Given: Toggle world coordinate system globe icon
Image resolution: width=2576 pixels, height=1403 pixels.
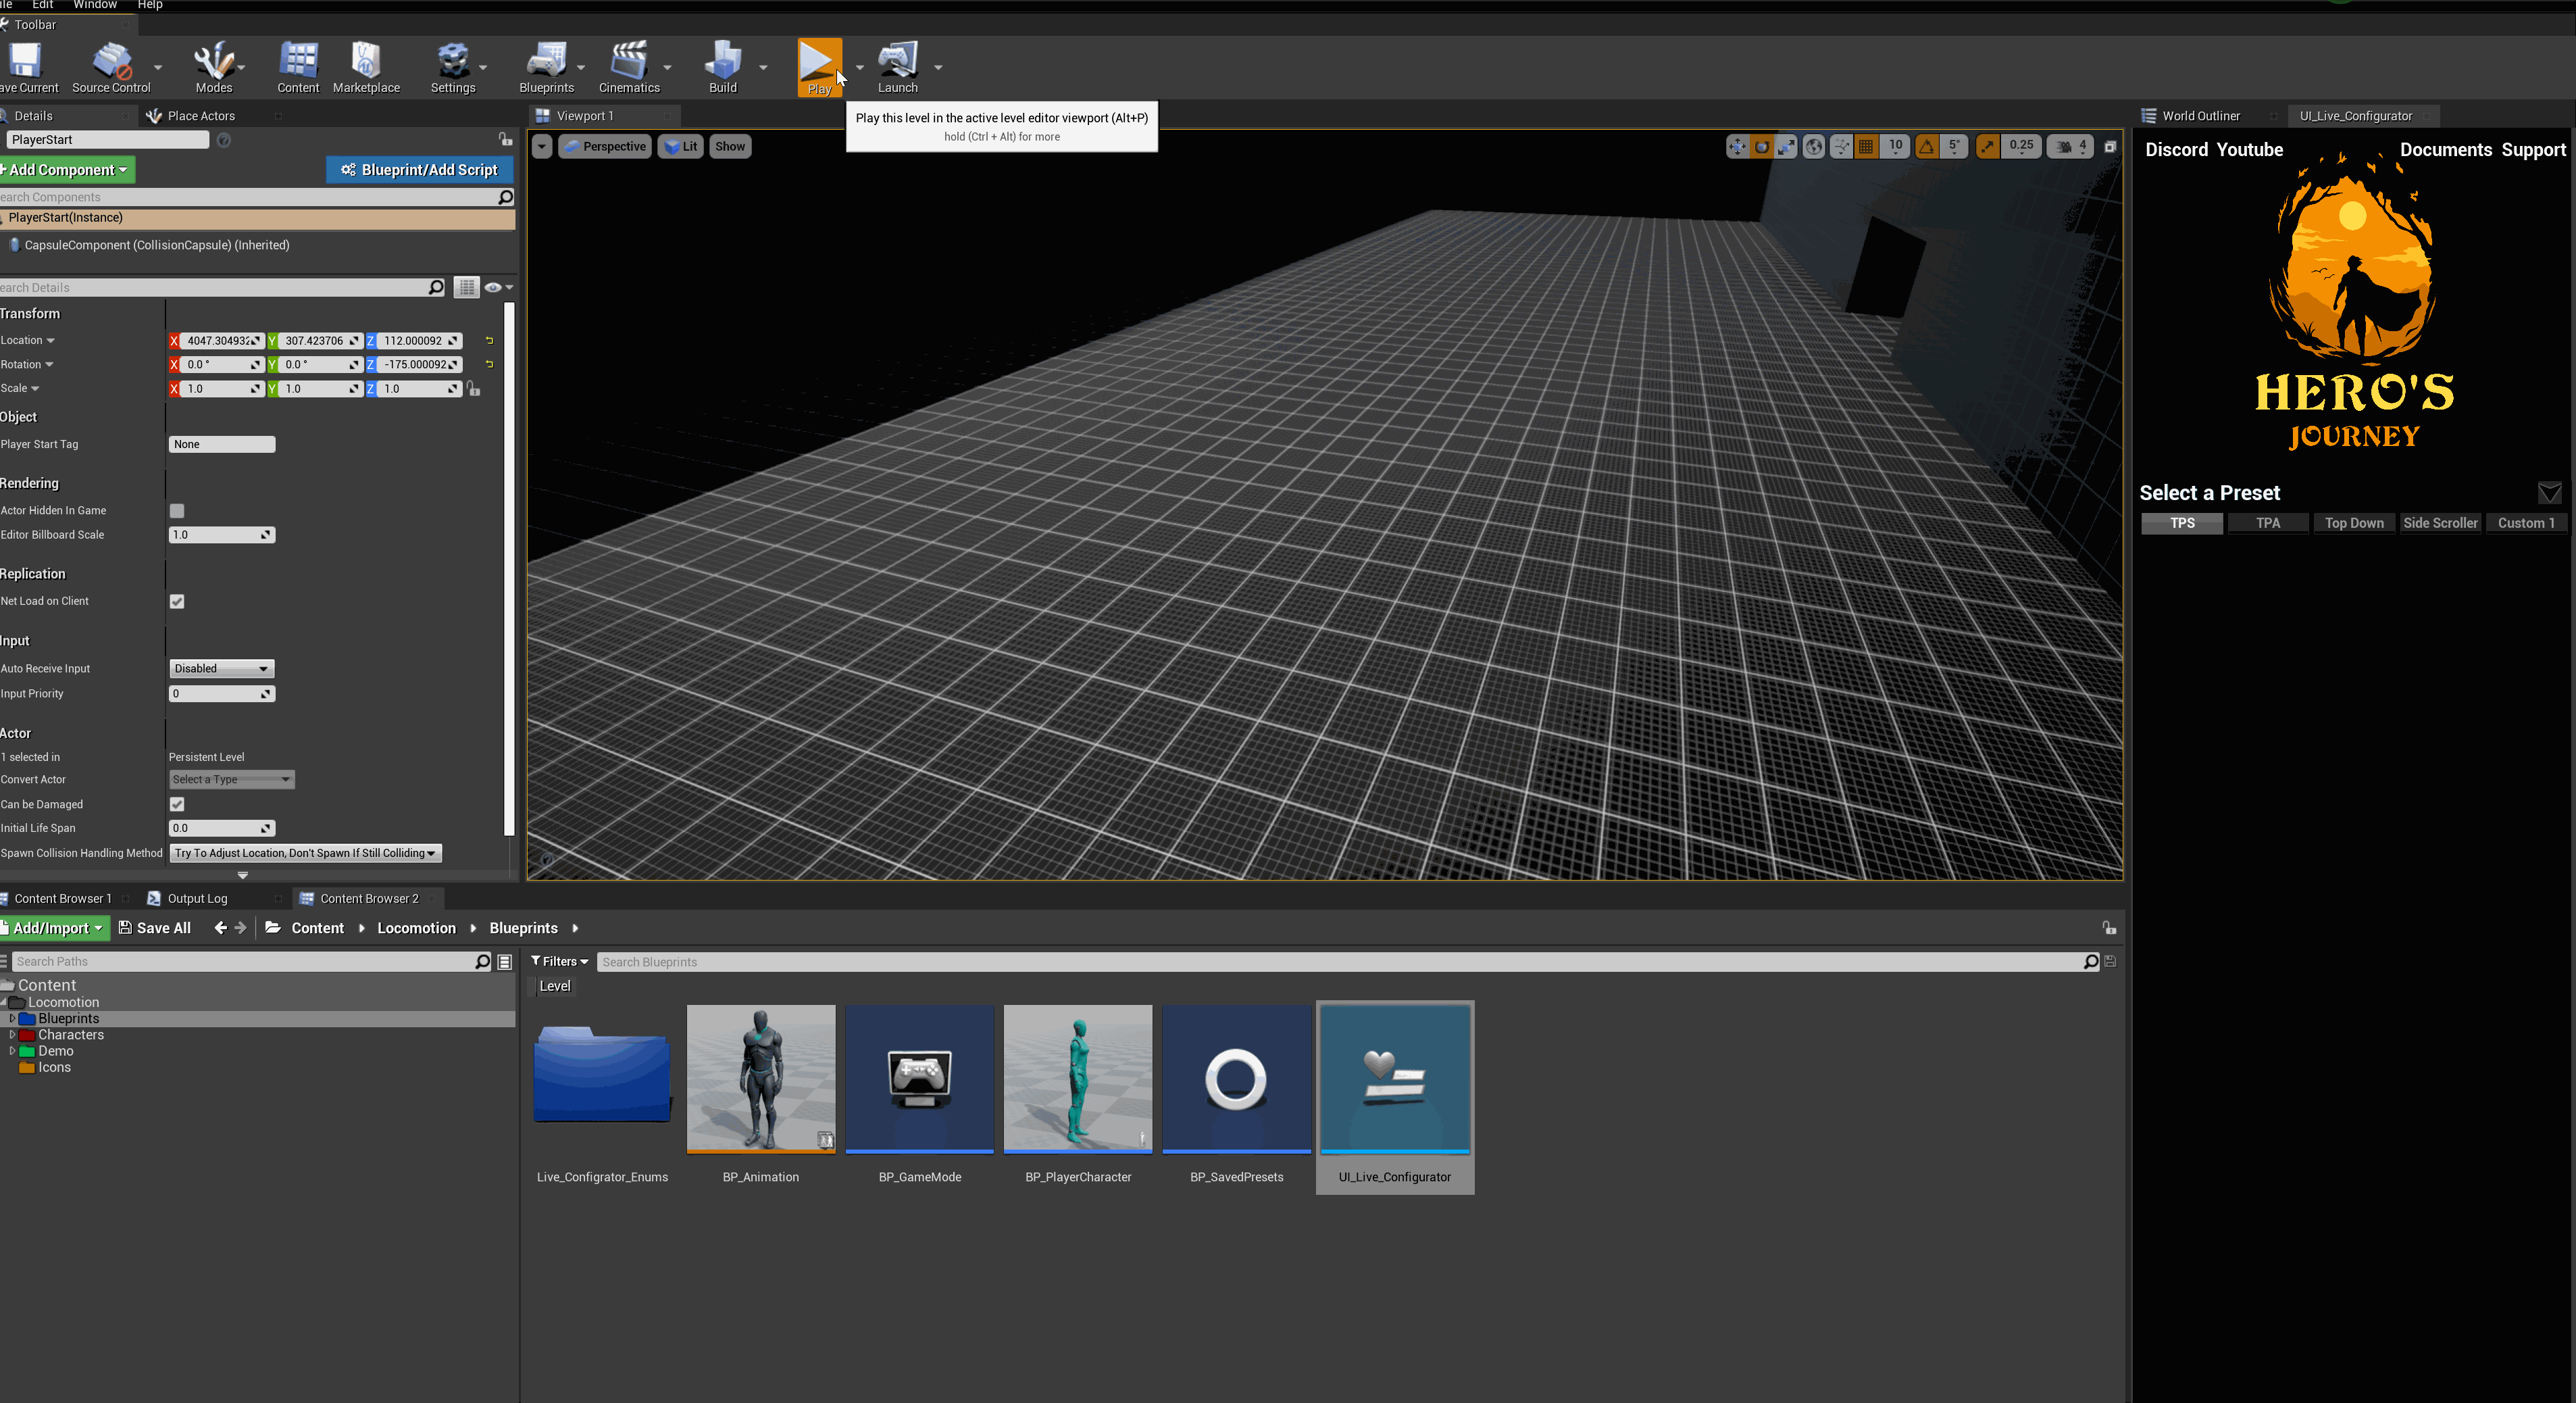Looking at the screenshot, I should click(x=1813, y=147).
